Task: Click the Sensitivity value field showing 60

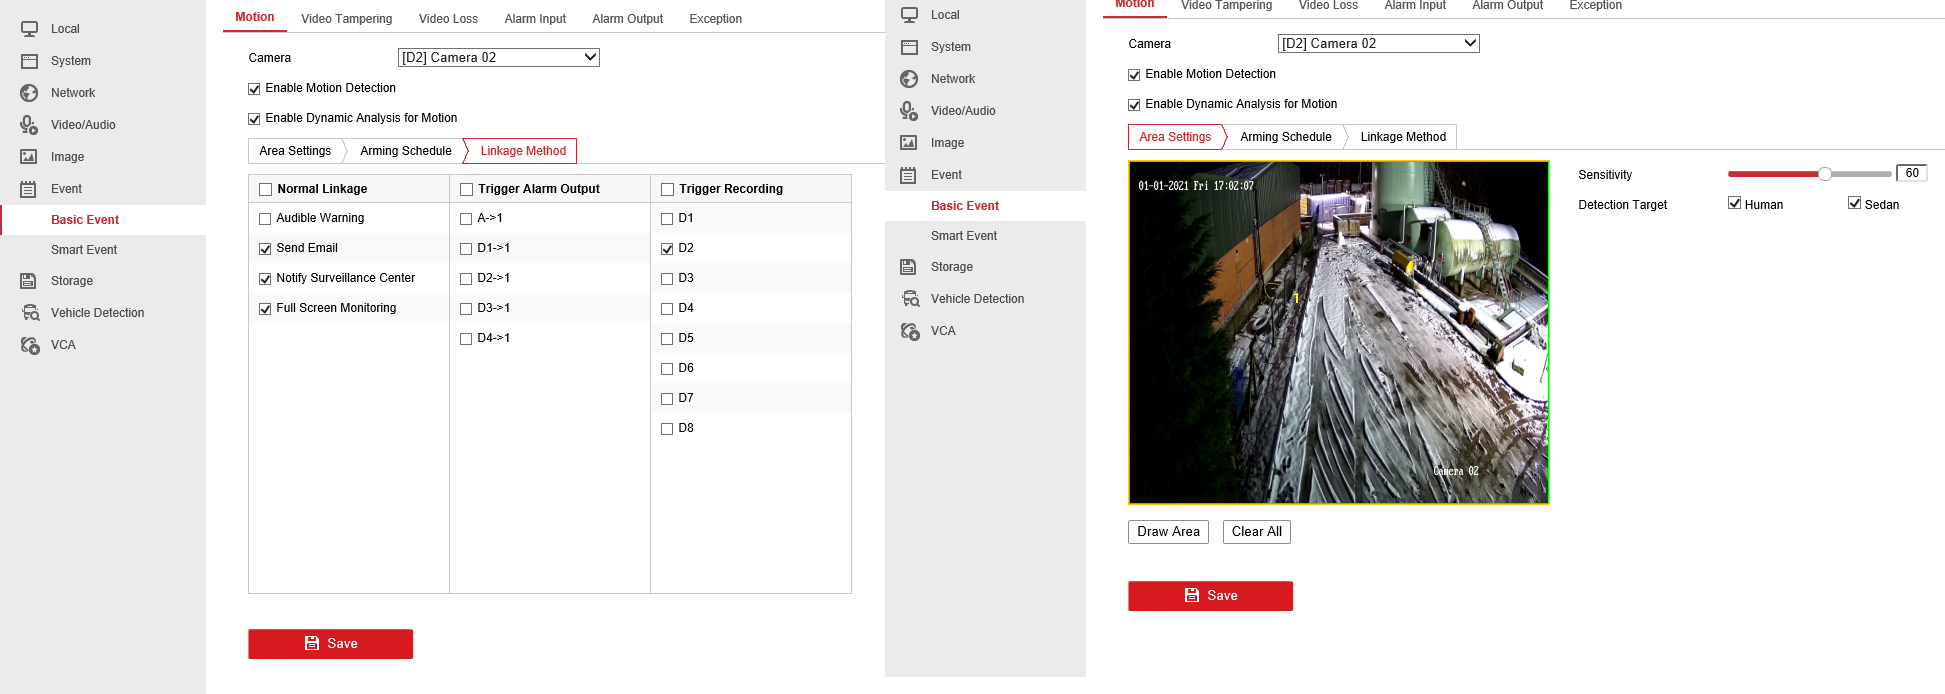Action: [x=1911, y=174]
